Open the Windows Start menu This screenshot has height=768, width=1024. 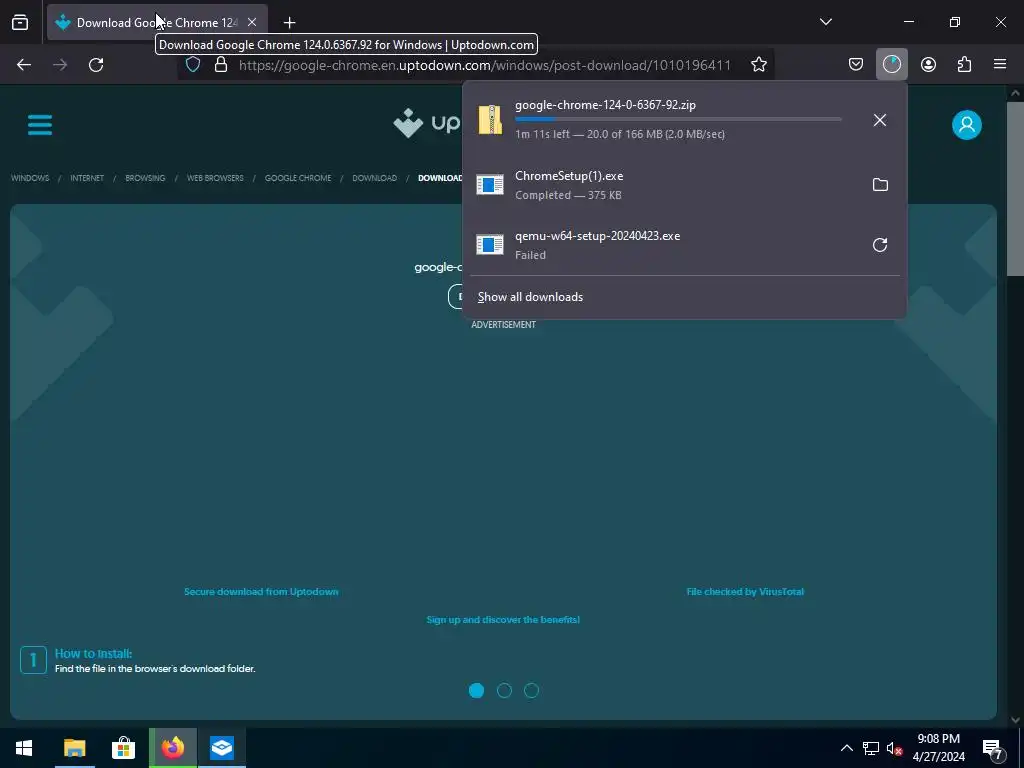[24, 748]
